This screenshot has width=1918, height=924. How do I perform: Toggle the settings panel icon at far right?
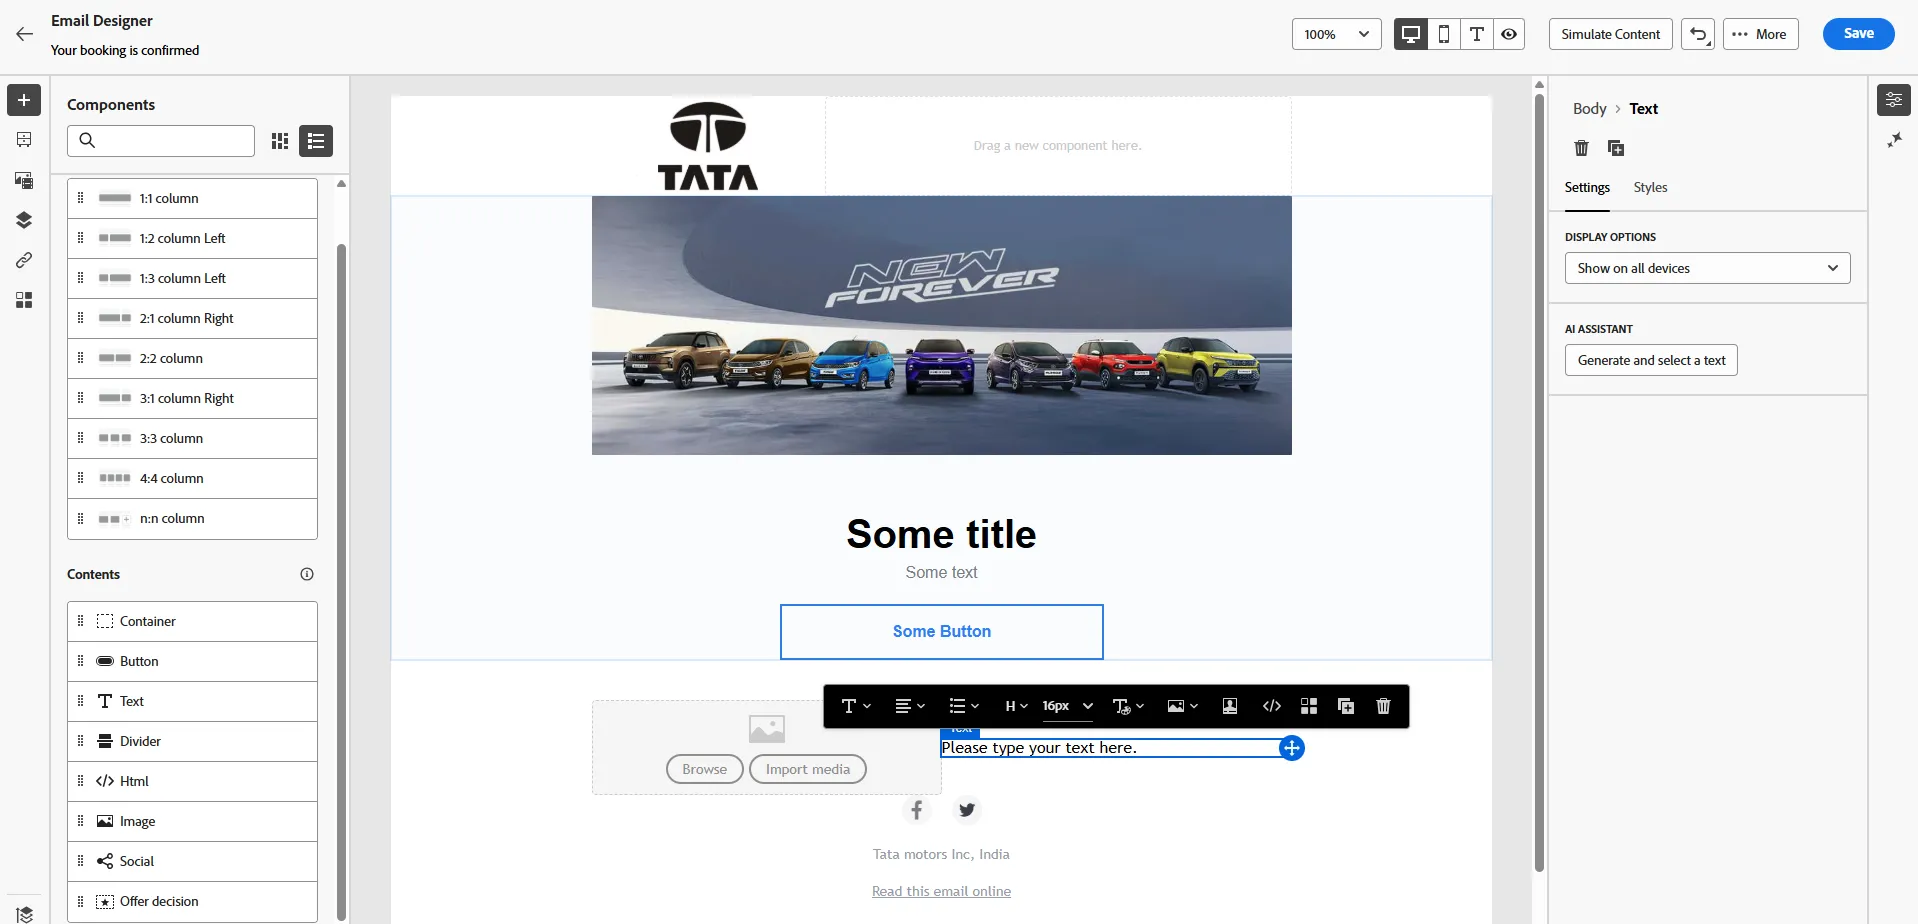(x=1893, y=100)
